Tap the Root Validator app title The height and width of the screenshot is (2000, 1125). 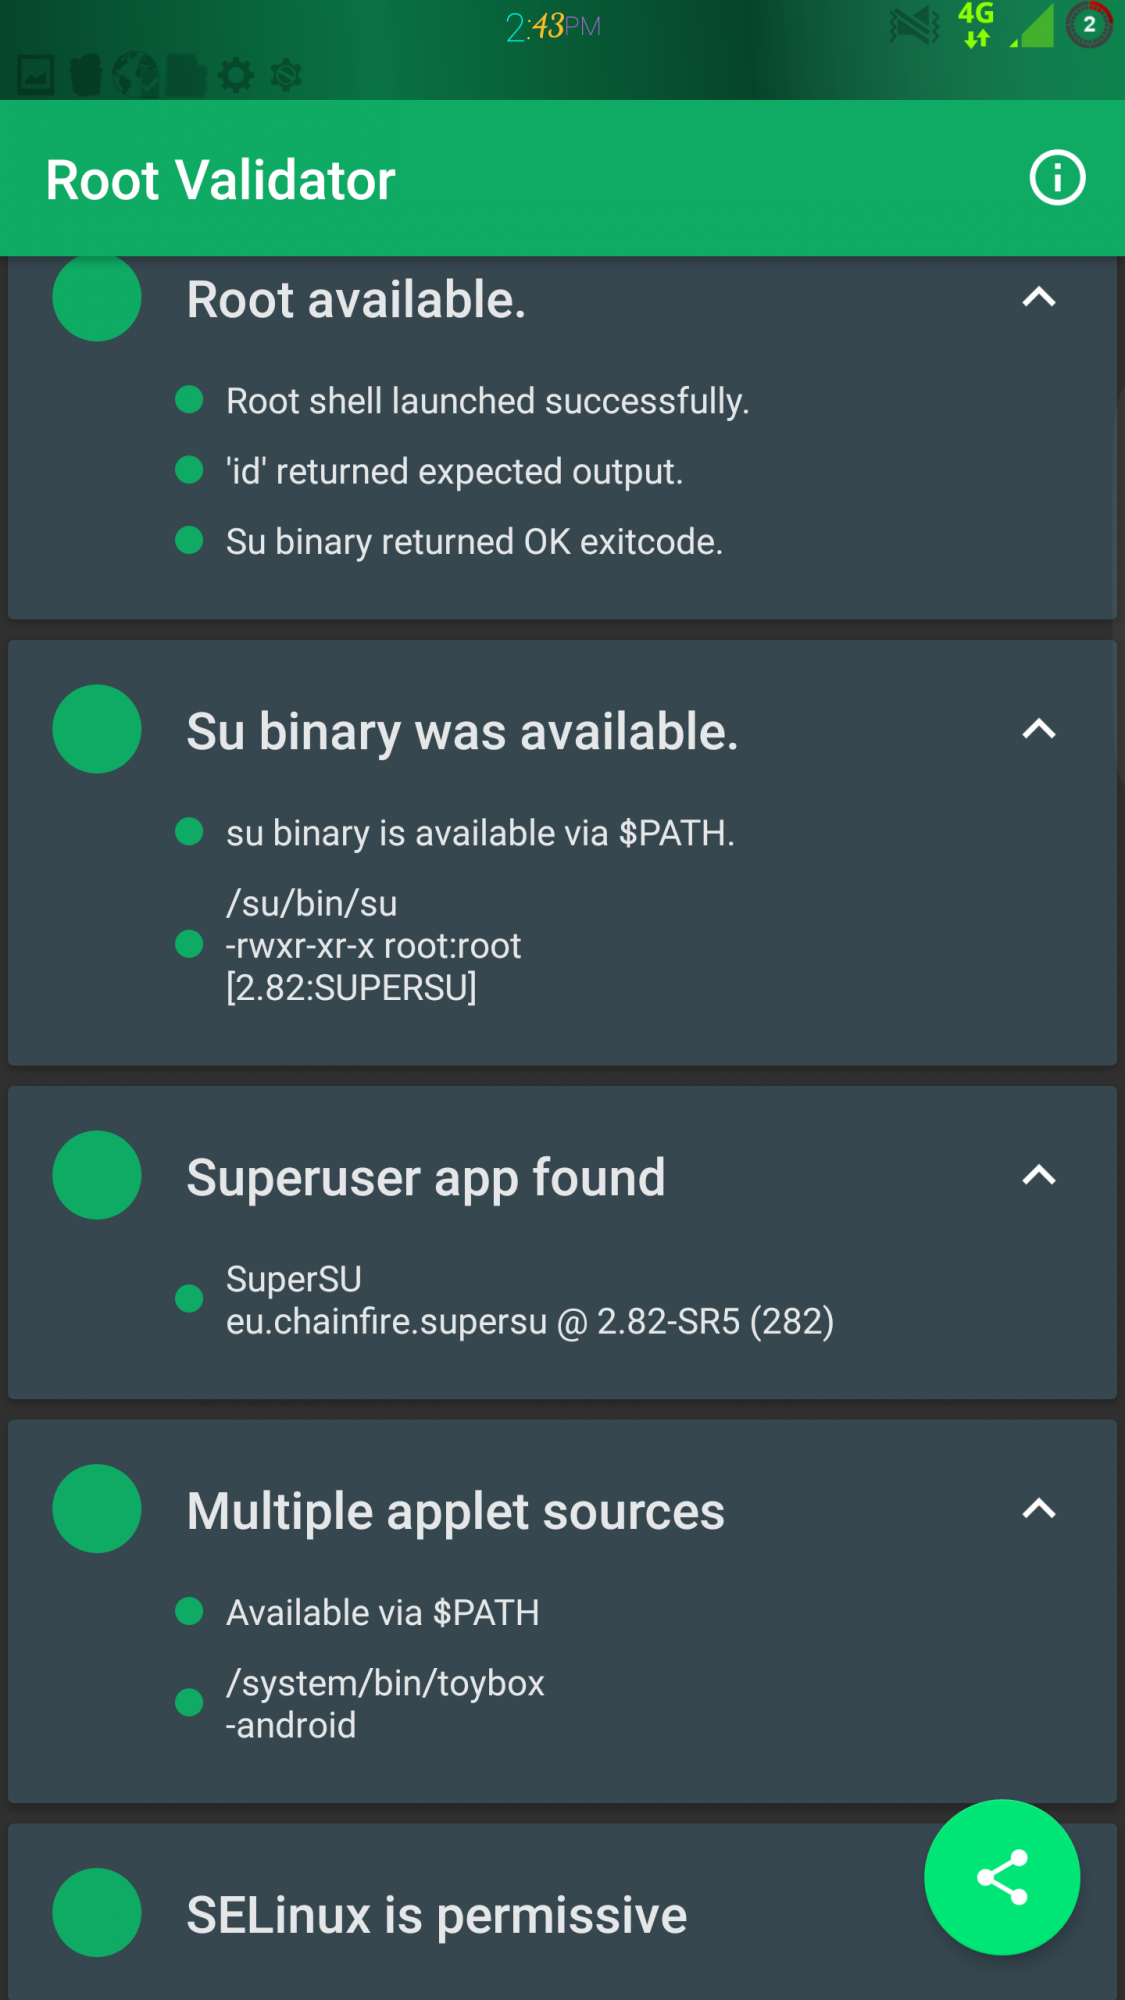point(221,180)
